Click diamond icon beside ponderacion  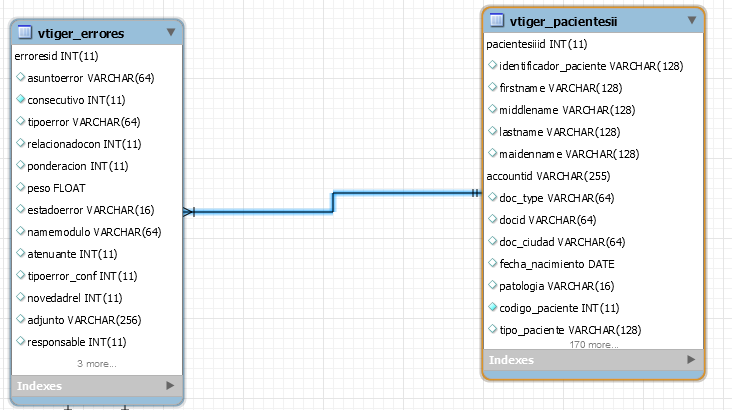coord(20,164)
